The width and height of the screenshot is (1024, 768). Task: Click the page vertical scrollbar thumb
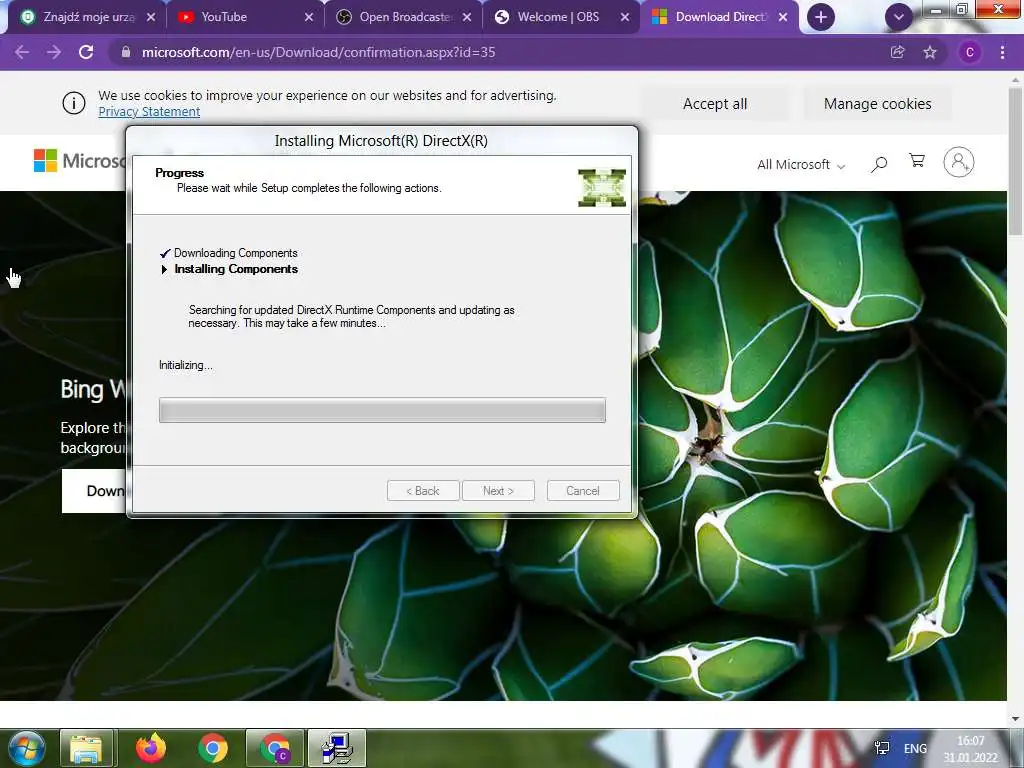pos(1015,160)
